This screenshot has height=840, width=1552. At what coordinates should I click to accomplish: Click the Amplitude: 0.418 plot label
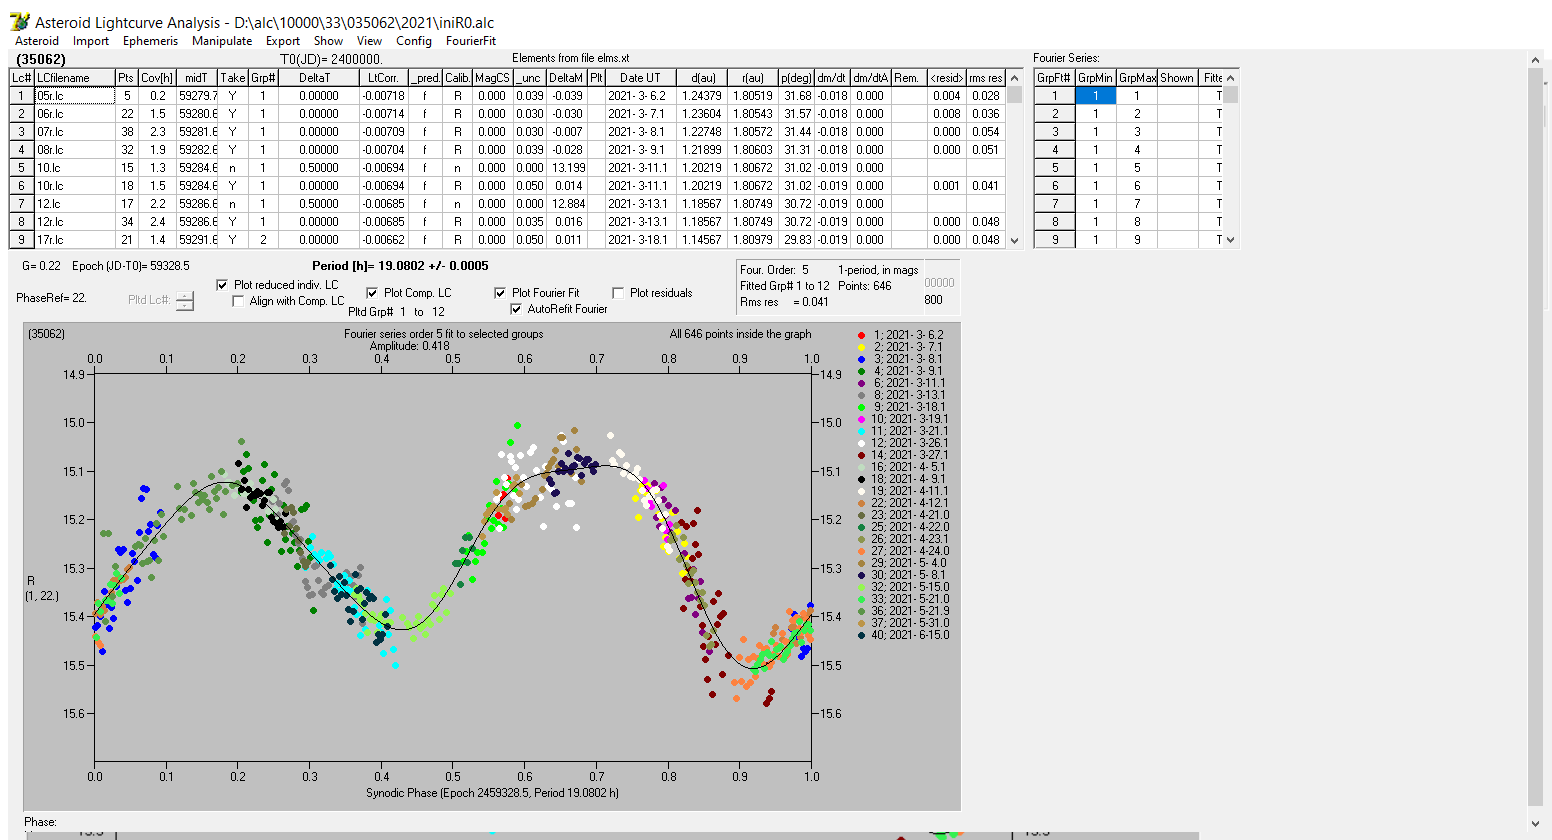point(410,346)
